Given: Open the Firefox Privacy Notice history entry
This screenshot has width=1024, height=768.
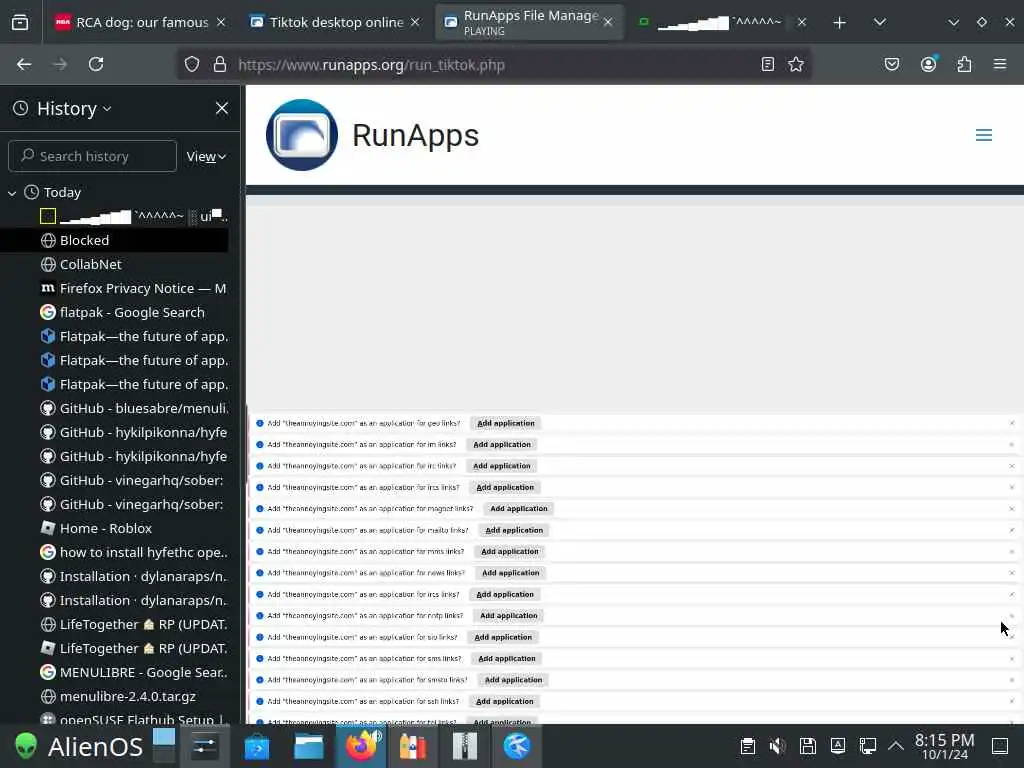Looking at the screenshot, I should pyautogui.click(x=114, y=288).
